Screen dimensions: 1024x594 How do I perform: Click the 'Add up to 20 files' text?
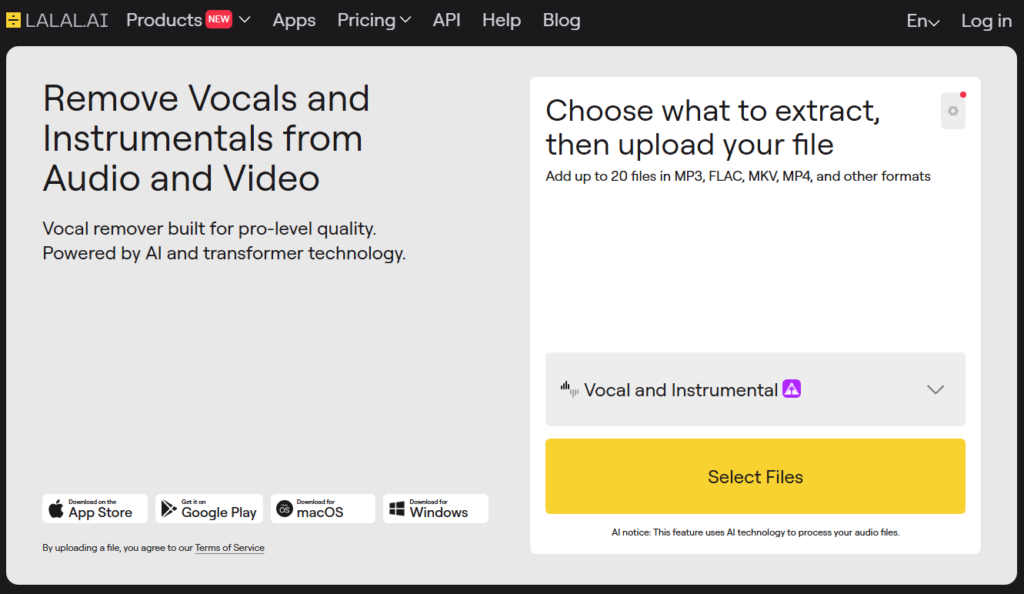pyautogui.click(x=738, y=176)
